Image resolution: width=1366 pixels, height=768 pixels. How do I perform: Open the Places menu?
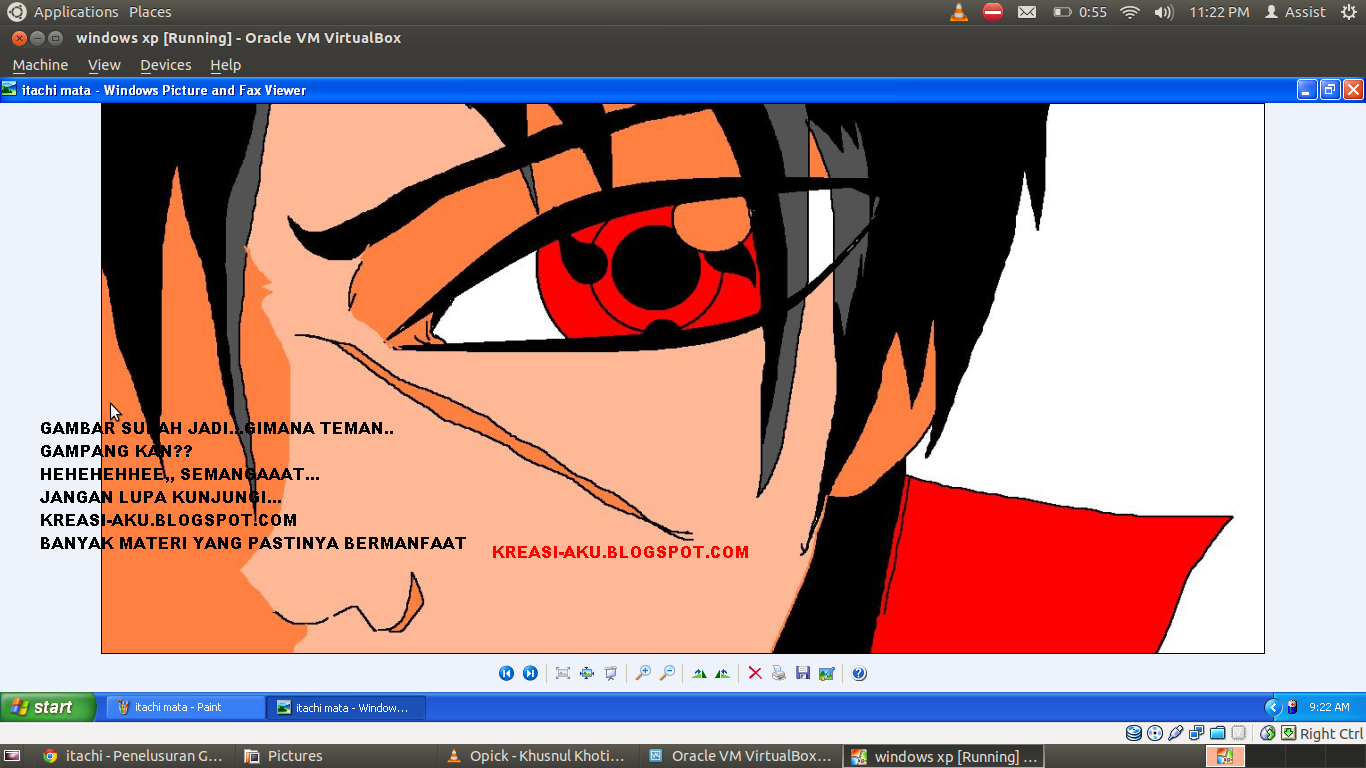(x=150, y=12)
